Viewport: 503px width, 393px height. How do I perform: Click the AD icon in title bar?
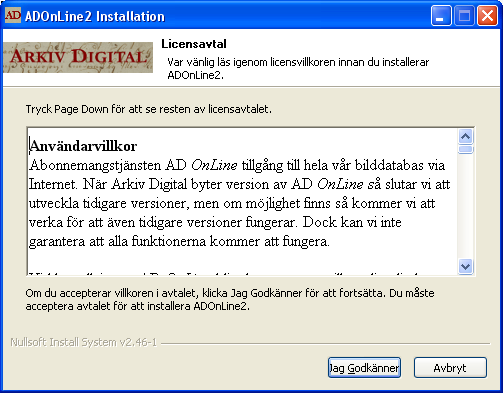click(x=13, y=15)
